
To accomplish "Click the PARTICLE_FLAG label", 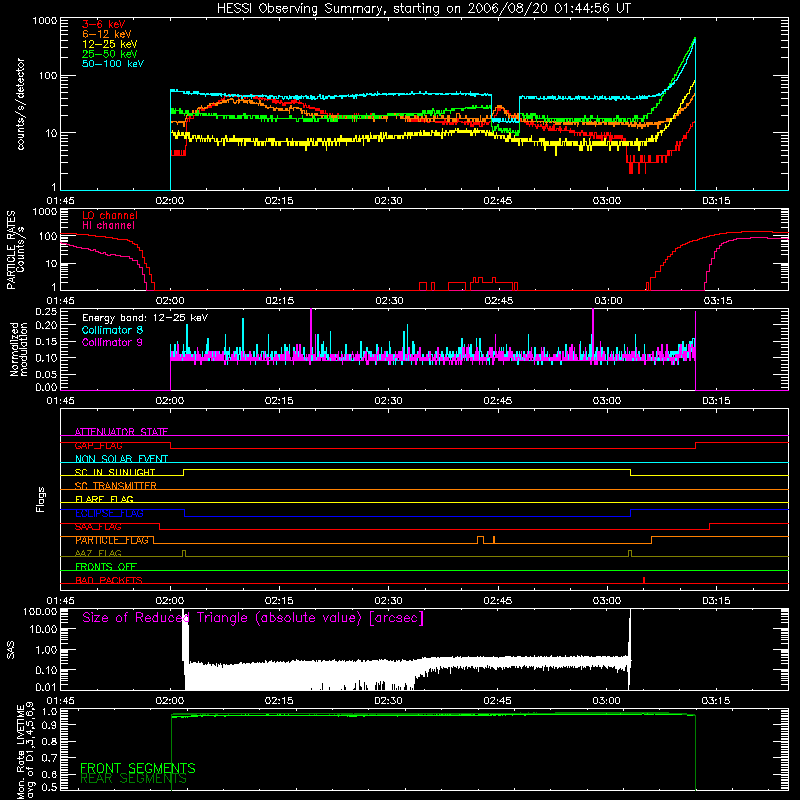I will (x=112, y=540).
